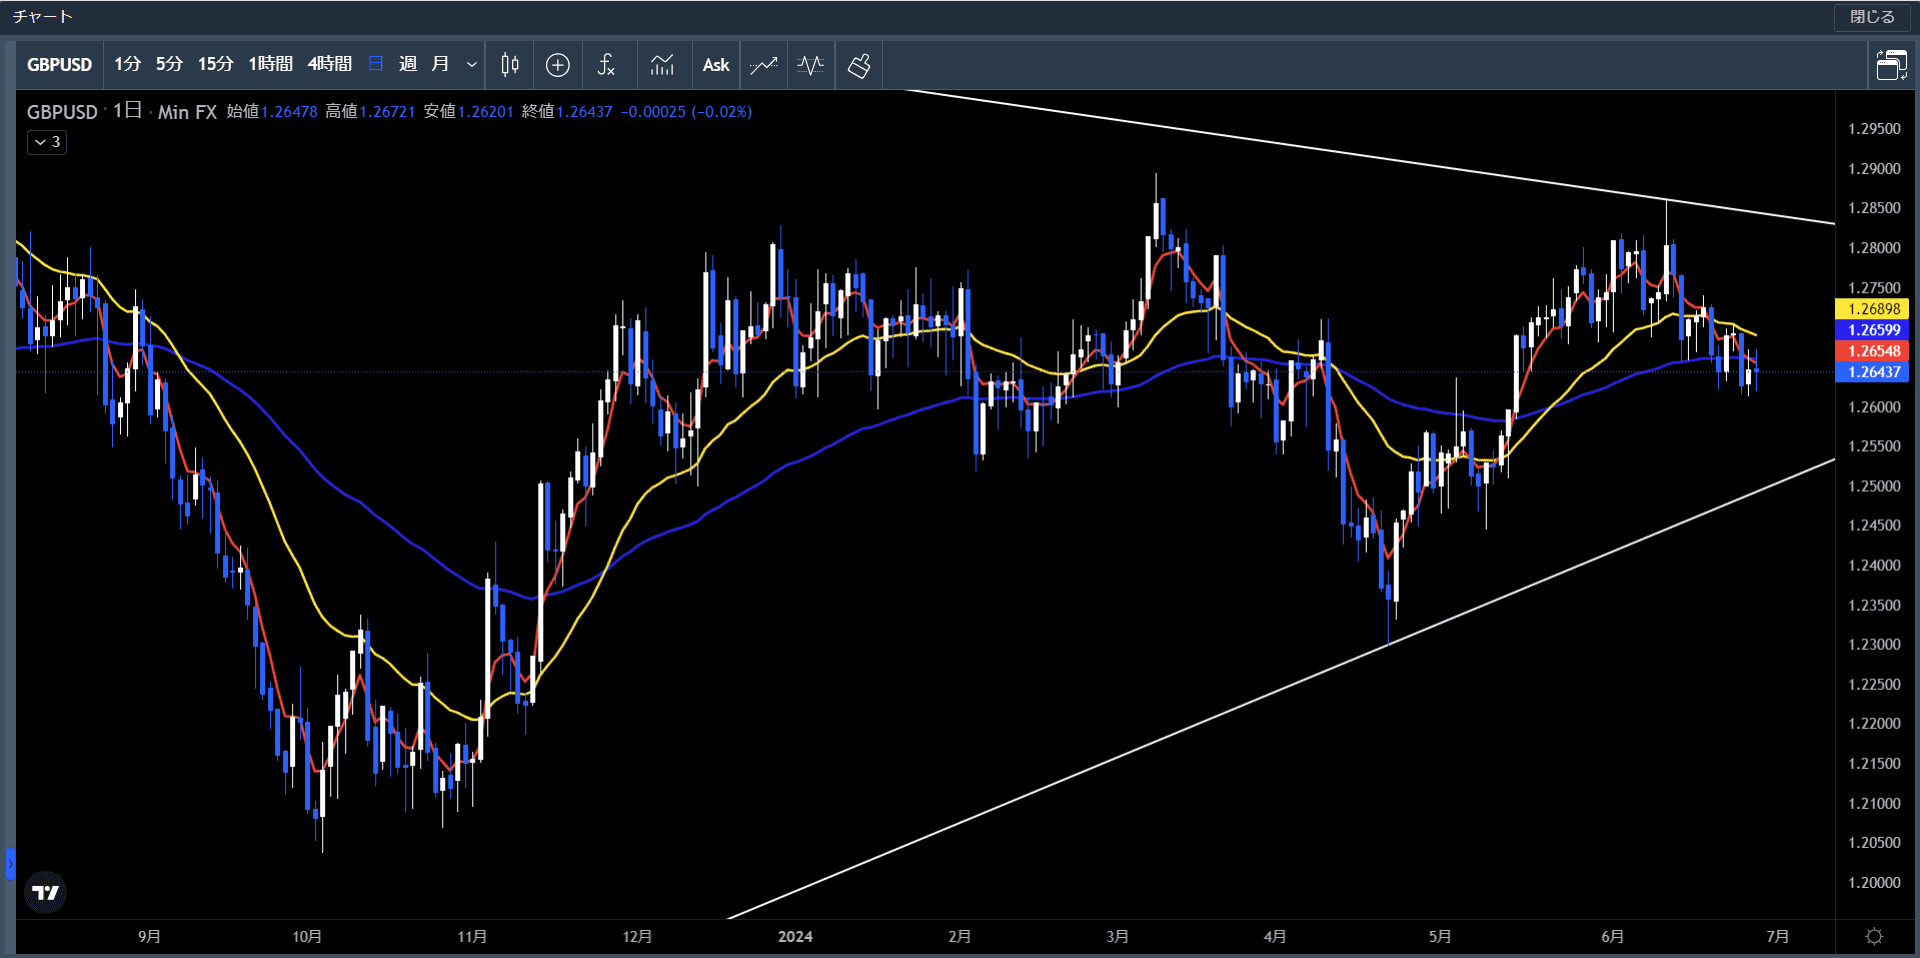The height and width of the screenshot is (958, 1920).
Task: Click the 11月 time axis label
Action: tap(472, 937)
